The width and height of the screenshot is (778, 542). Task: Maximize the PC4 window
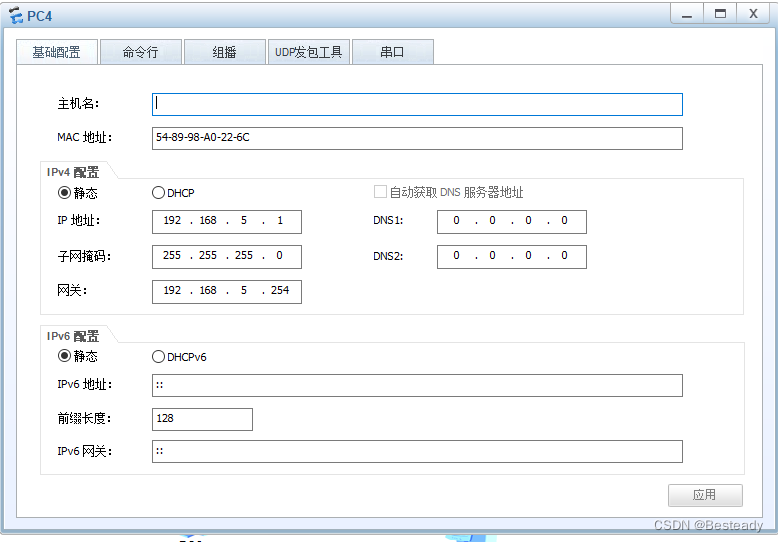[720, 14]
